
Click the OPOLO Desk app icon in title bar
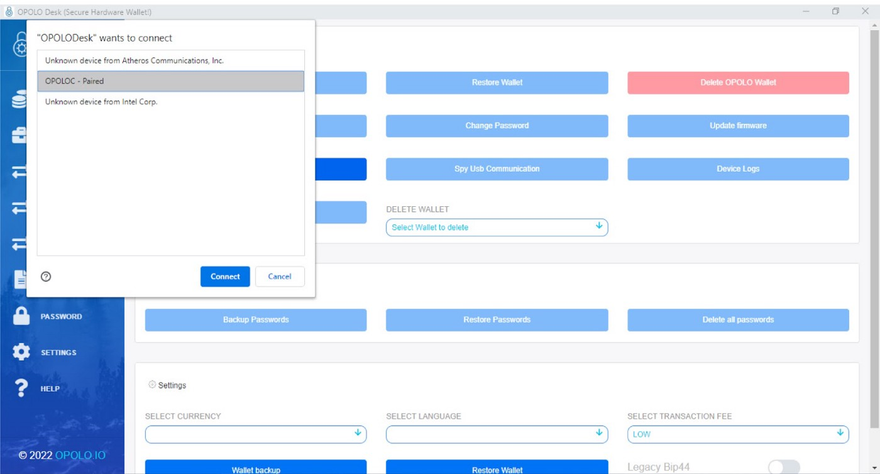coord(9,10)
